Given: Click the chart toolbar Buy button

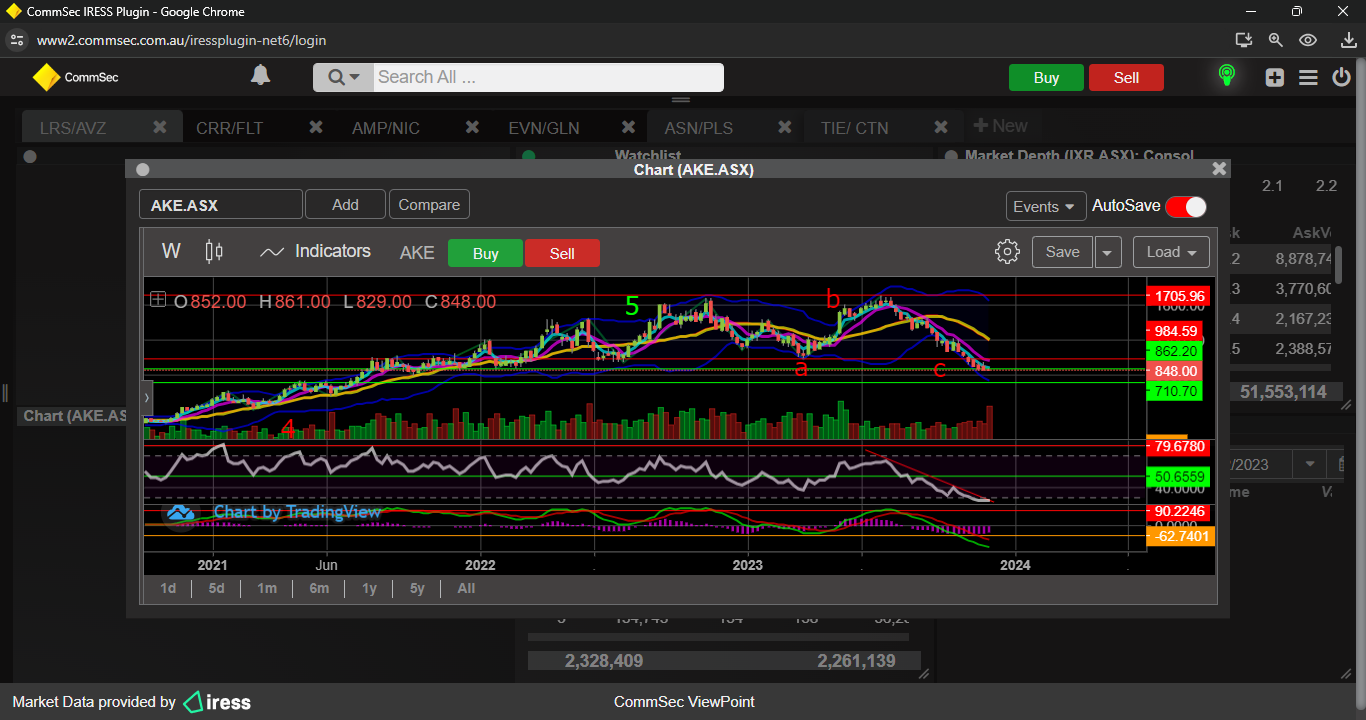Looking at the screenshot, I should pyautogui.click(x=485, y=253).
